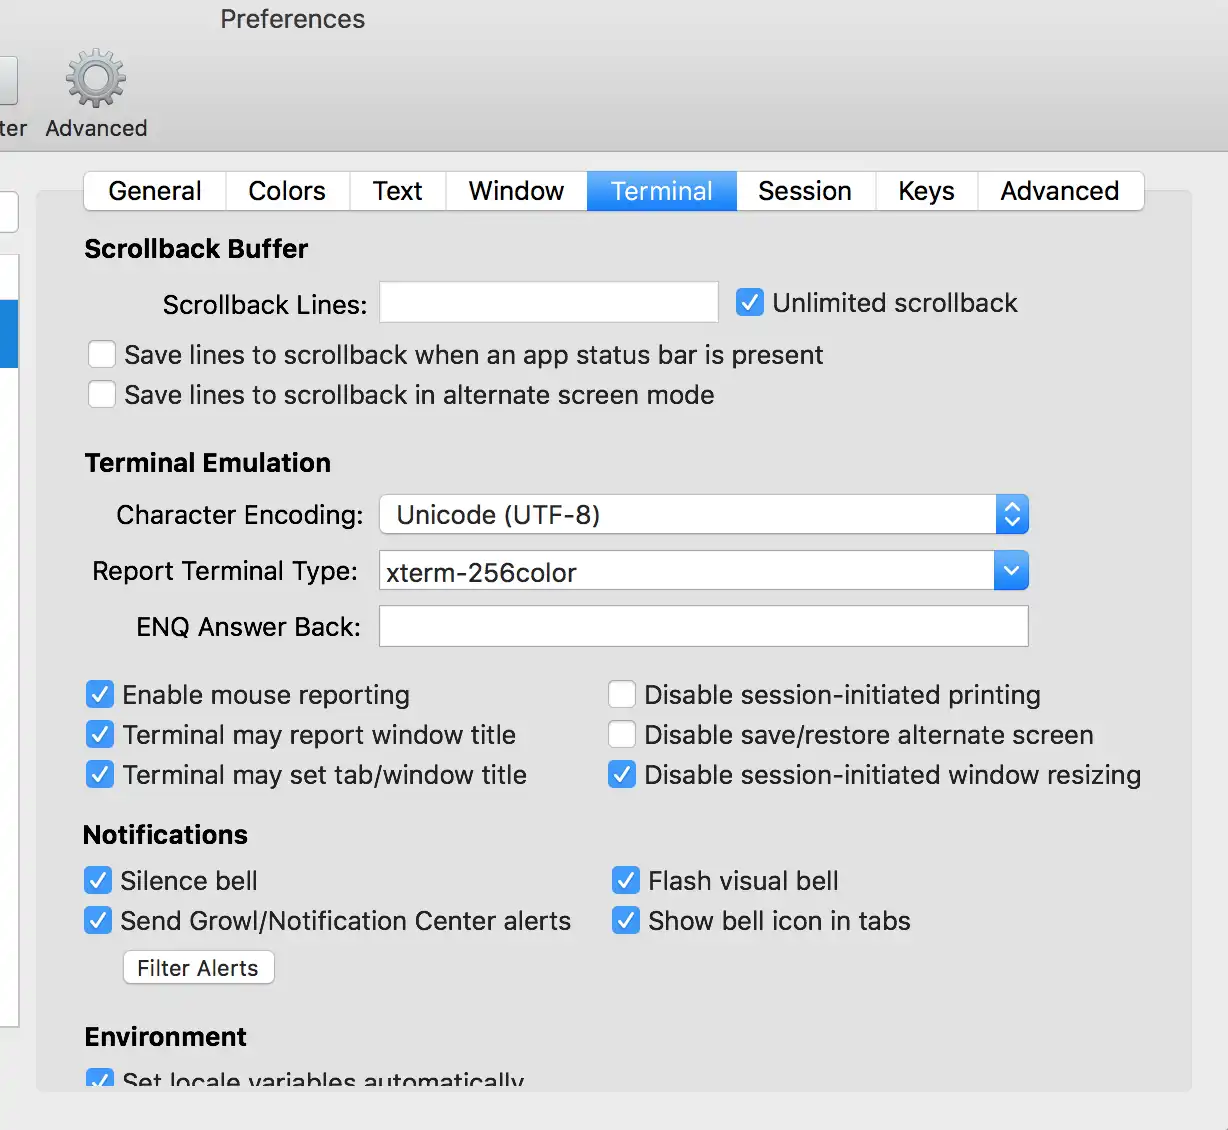Screen dimensions: 1228x1130
Task: Toggle Enable mouse reporting checkbox
Action: click(100, 694)
